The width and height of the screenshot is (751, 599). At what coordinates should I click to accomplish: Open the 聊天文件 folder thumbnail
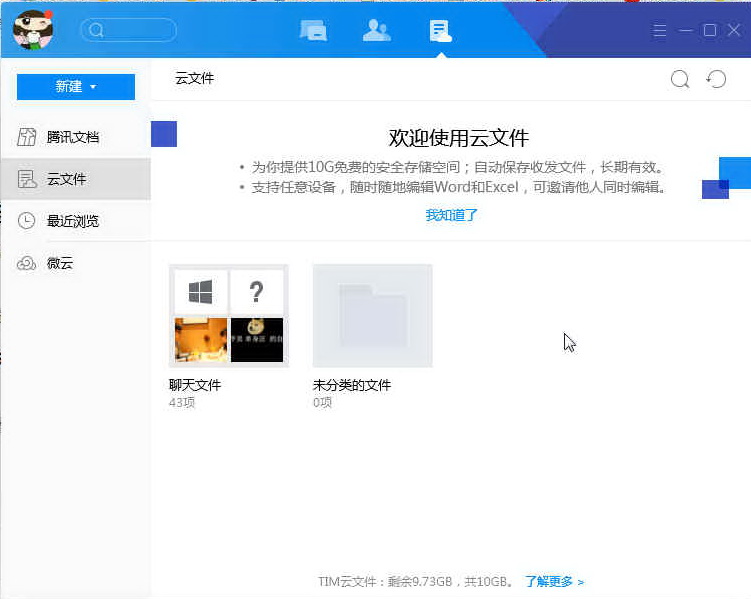click(x=228, y=316)
